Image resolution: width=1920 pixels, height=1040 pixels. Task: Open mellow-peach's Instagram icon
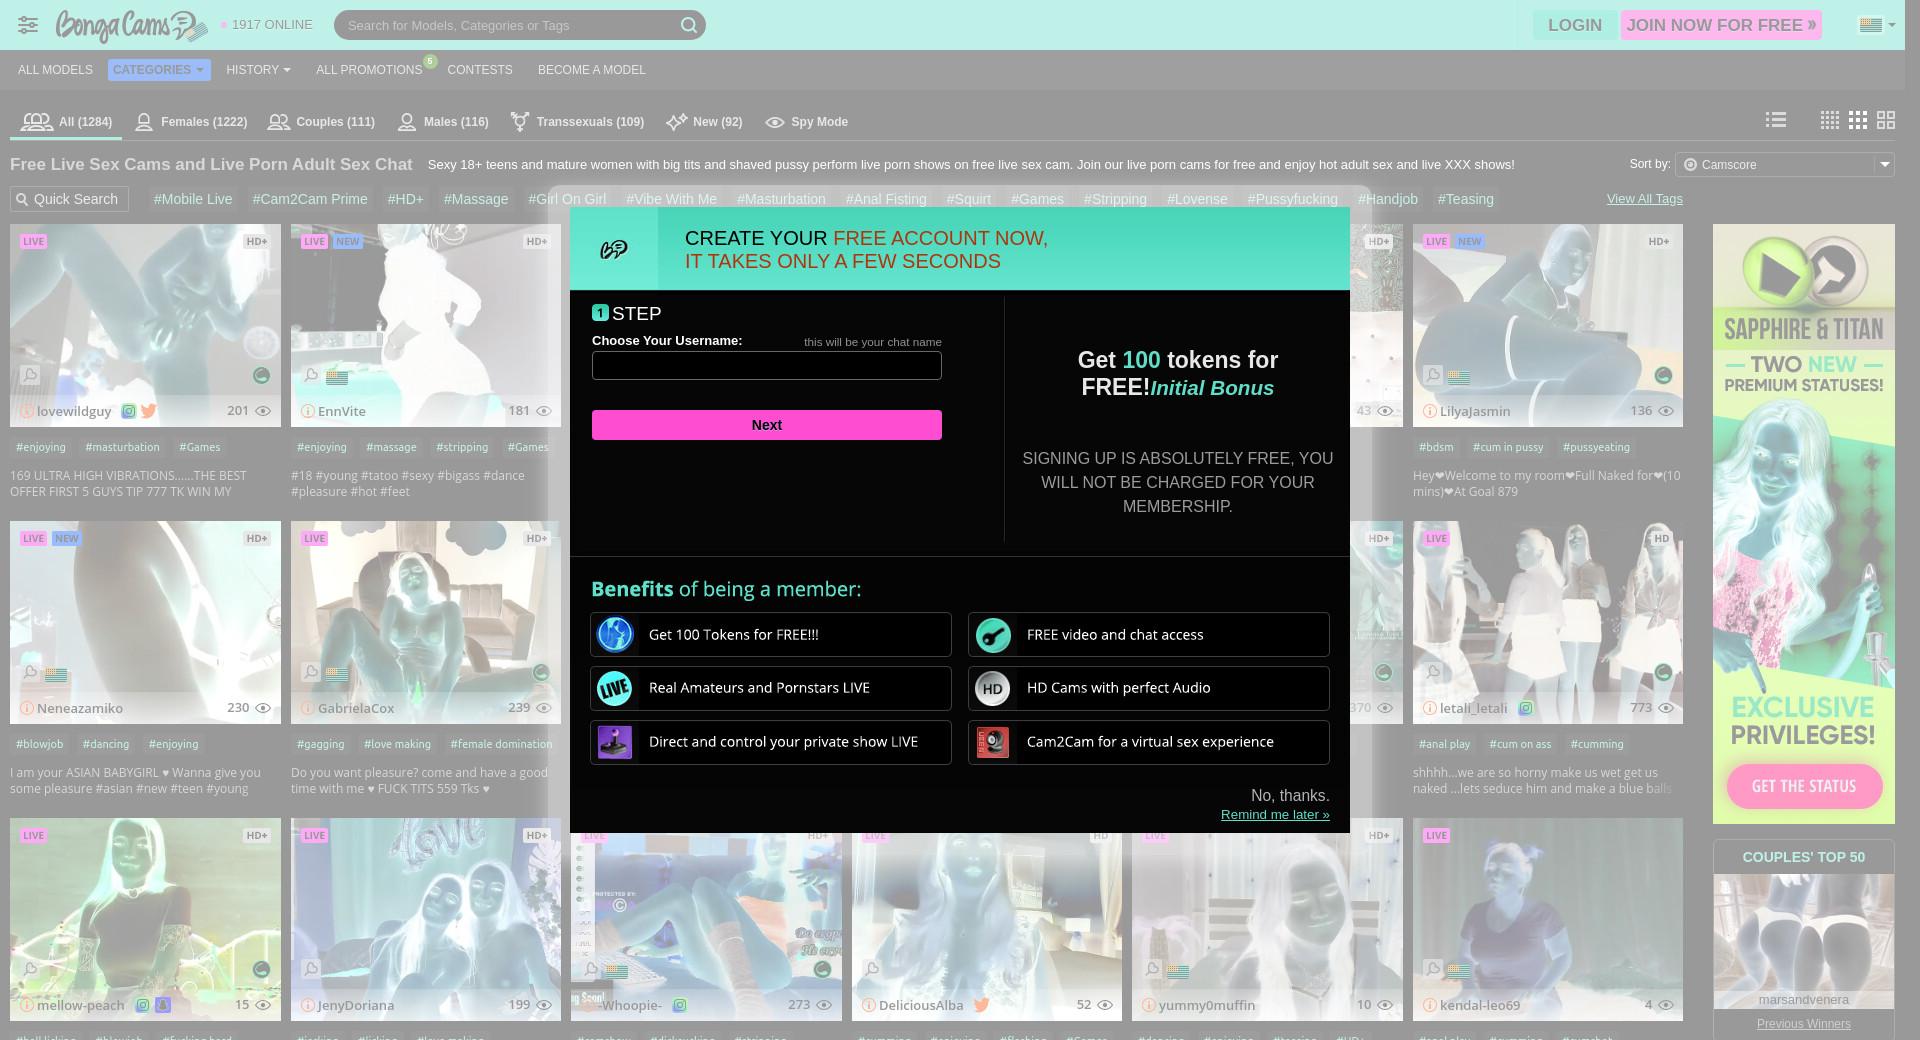(143, 1005)
